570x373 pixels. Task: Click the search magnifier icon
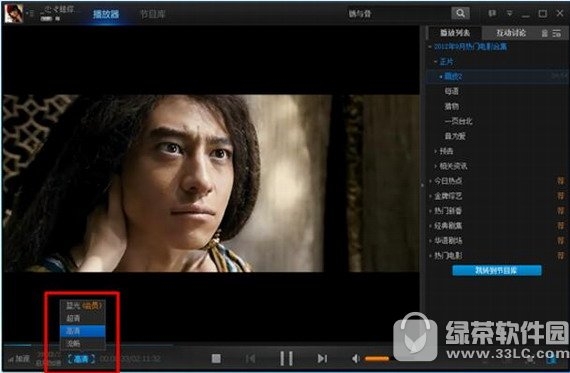point(460,13)
